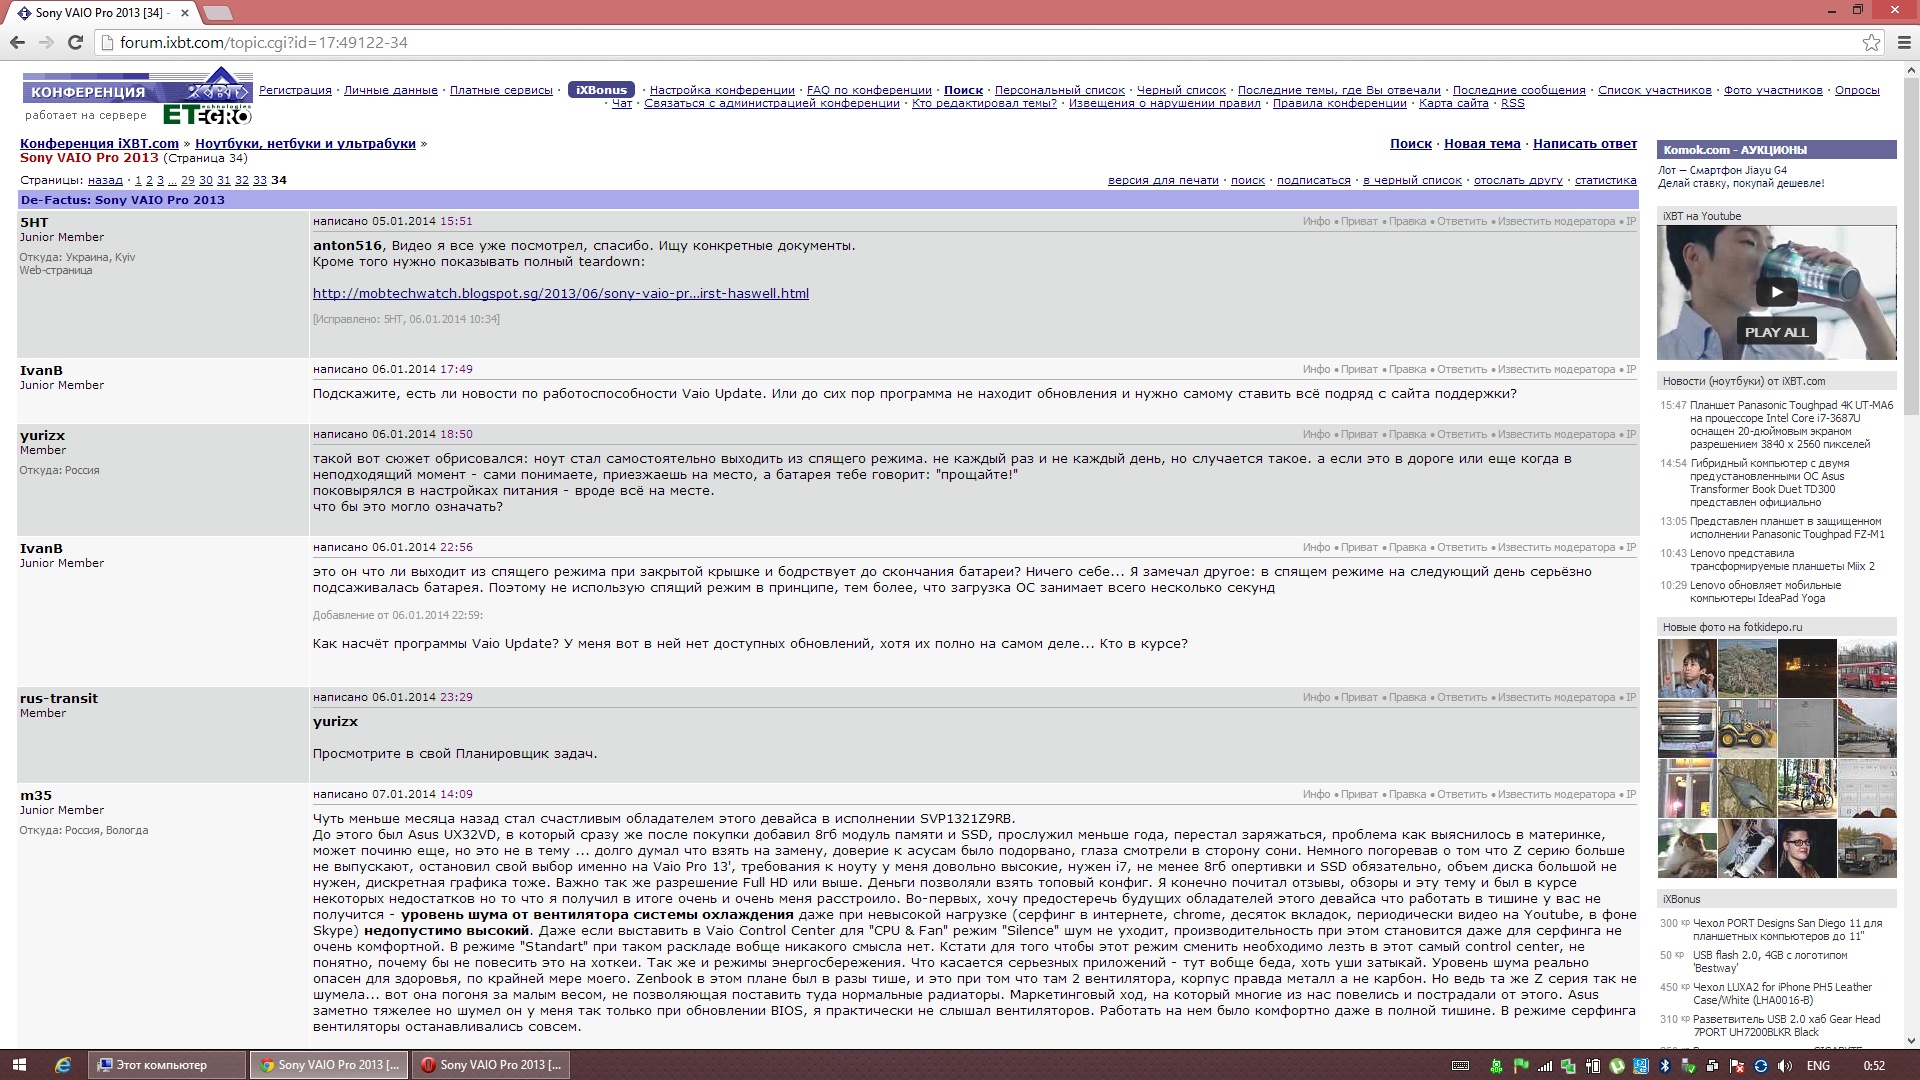Viewport: 1920px width, 1080px height.
Task: Bookmark page with the star icon
Action: click(1871, 42)
